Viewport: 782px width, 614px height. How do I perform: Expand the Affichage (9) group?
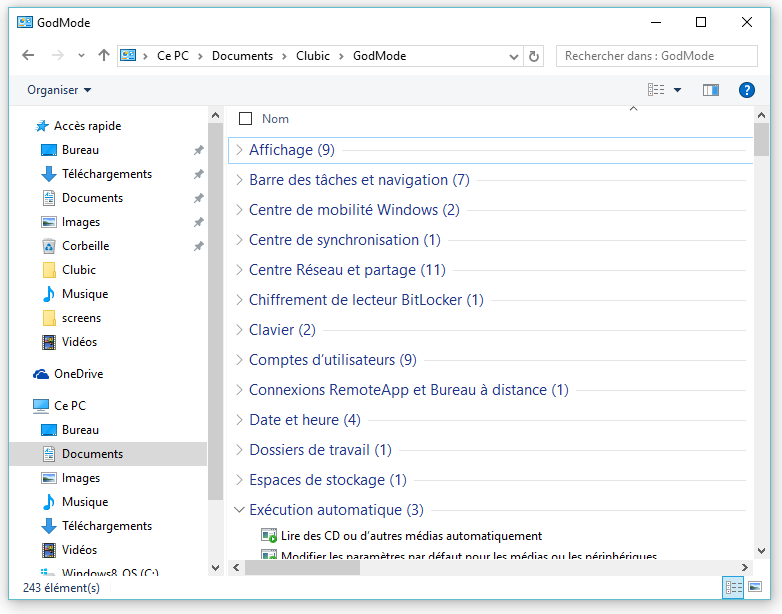tap(239, 150)
